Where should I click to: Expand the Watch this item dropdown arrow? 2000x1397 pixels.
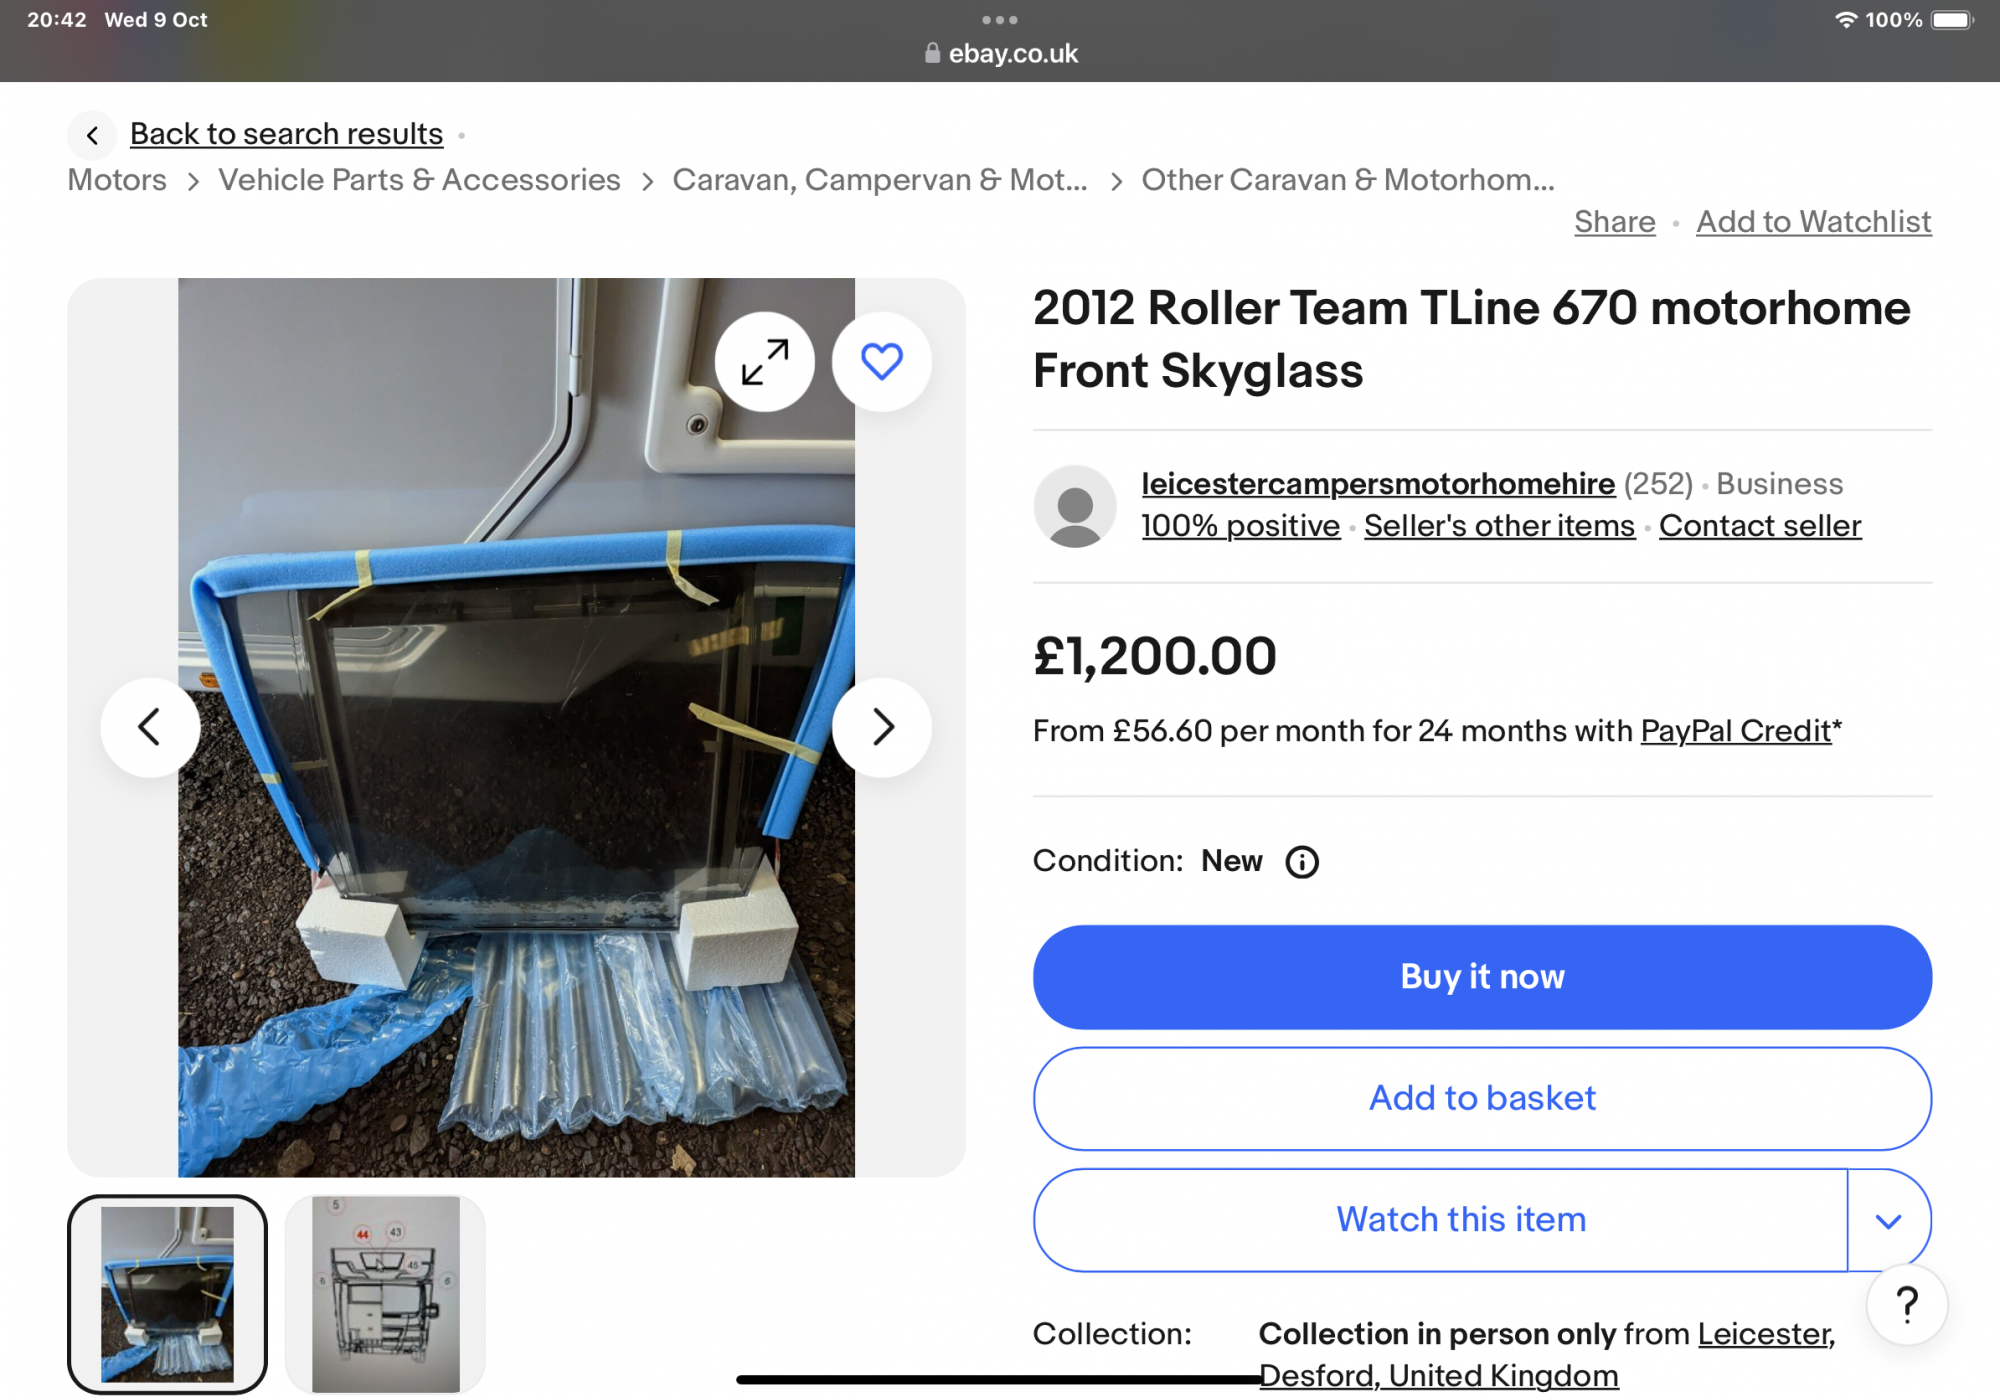pos(1888,1221)
